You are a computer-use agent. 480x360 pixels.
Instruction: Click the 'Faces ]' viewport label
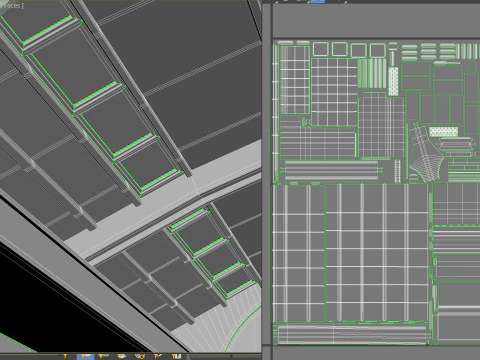(12, 5)
